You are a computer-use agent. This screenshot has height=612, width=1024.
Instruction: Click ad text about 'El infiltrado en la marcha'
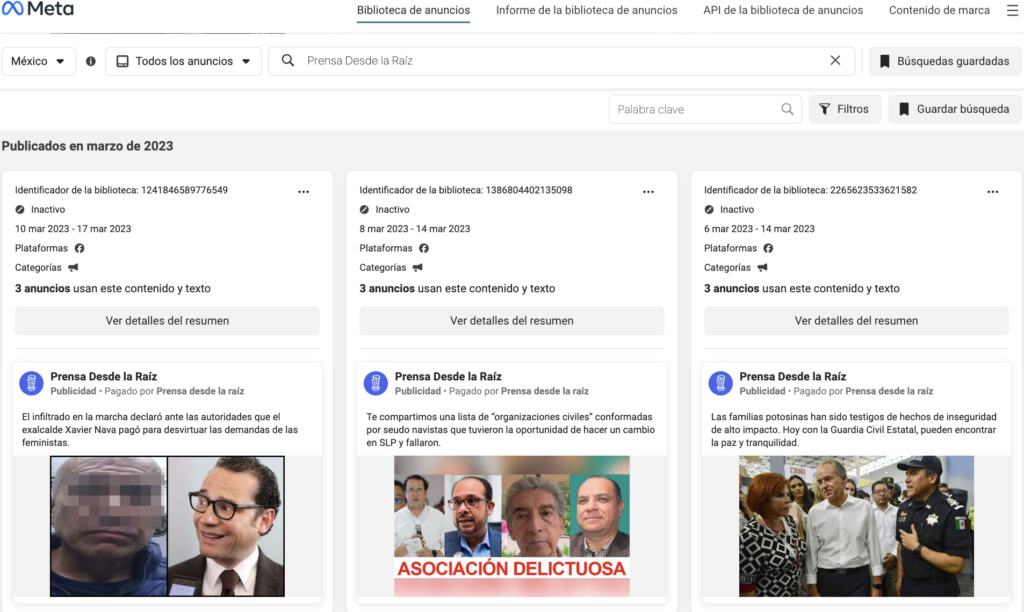tap(160, 430)
